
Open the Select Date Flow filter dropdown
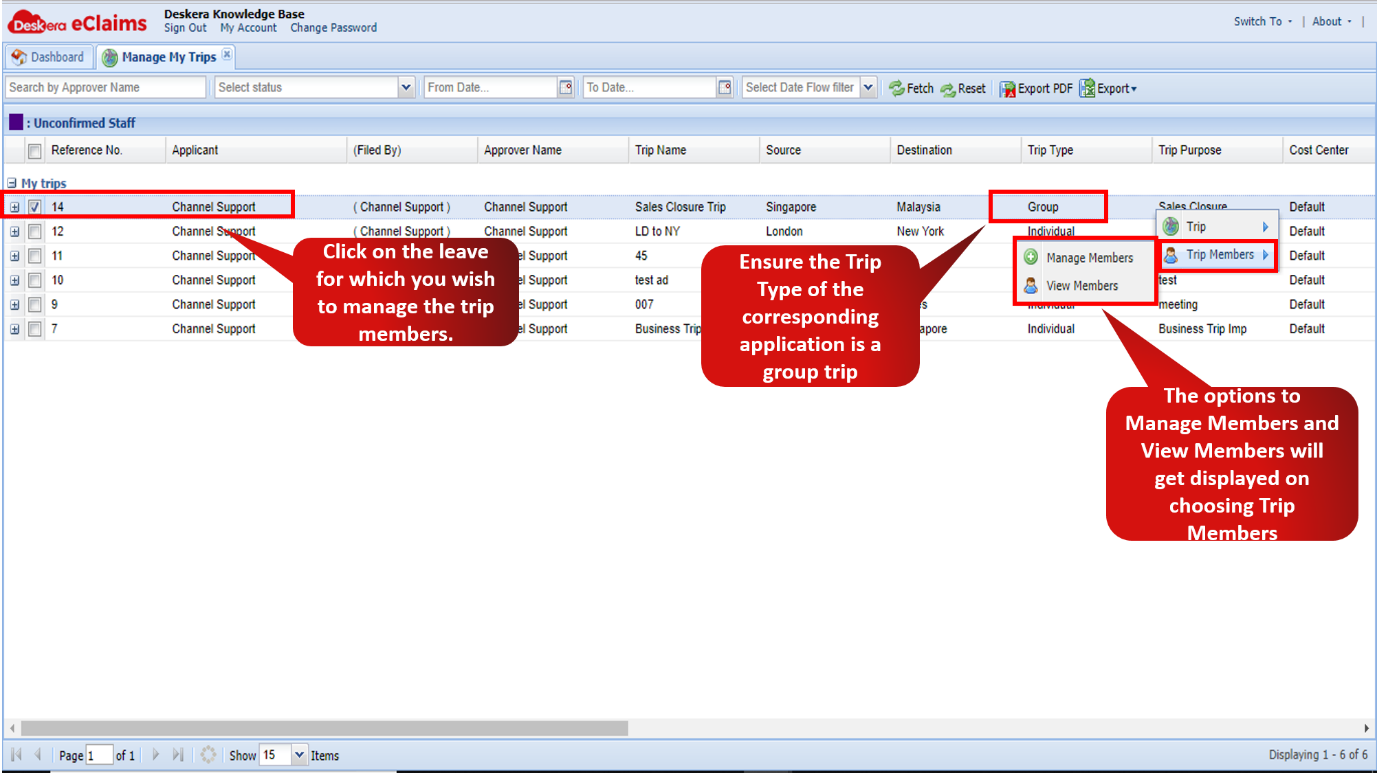click(x=868, y=87)
